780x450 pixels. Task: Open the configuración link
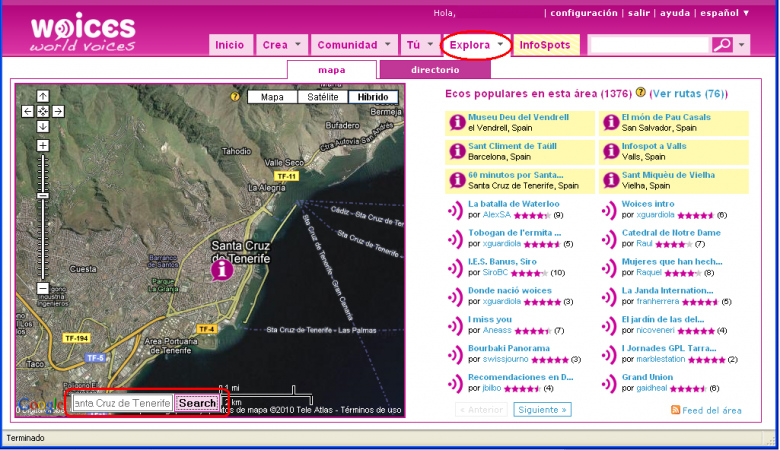[x=584, y=13]
